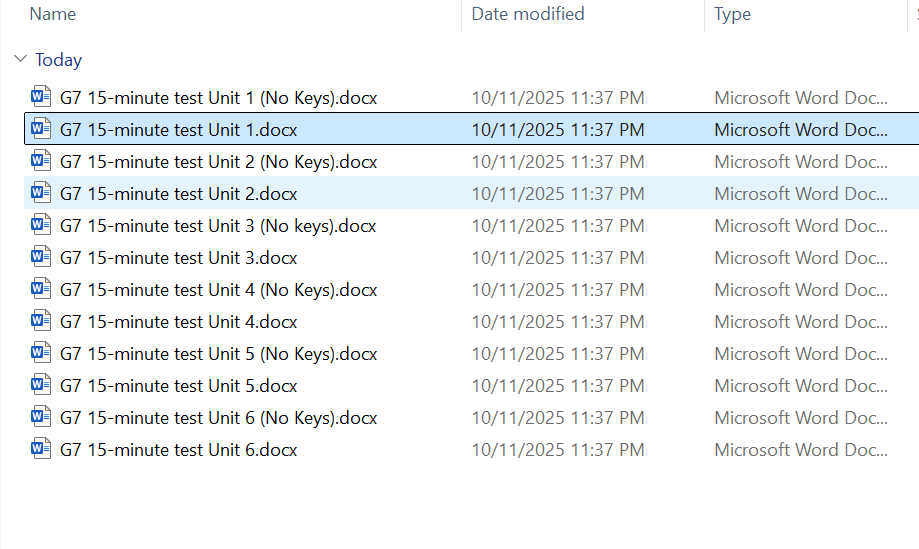Click Word icon of Unit 3 (No keys) file
This screenshot has height=549, width=919.
pyautogui.click(x=41, y=226)
